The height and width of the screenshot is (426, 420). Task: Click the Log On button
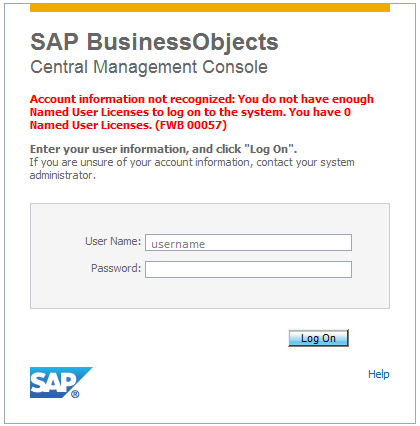(318, 338)
